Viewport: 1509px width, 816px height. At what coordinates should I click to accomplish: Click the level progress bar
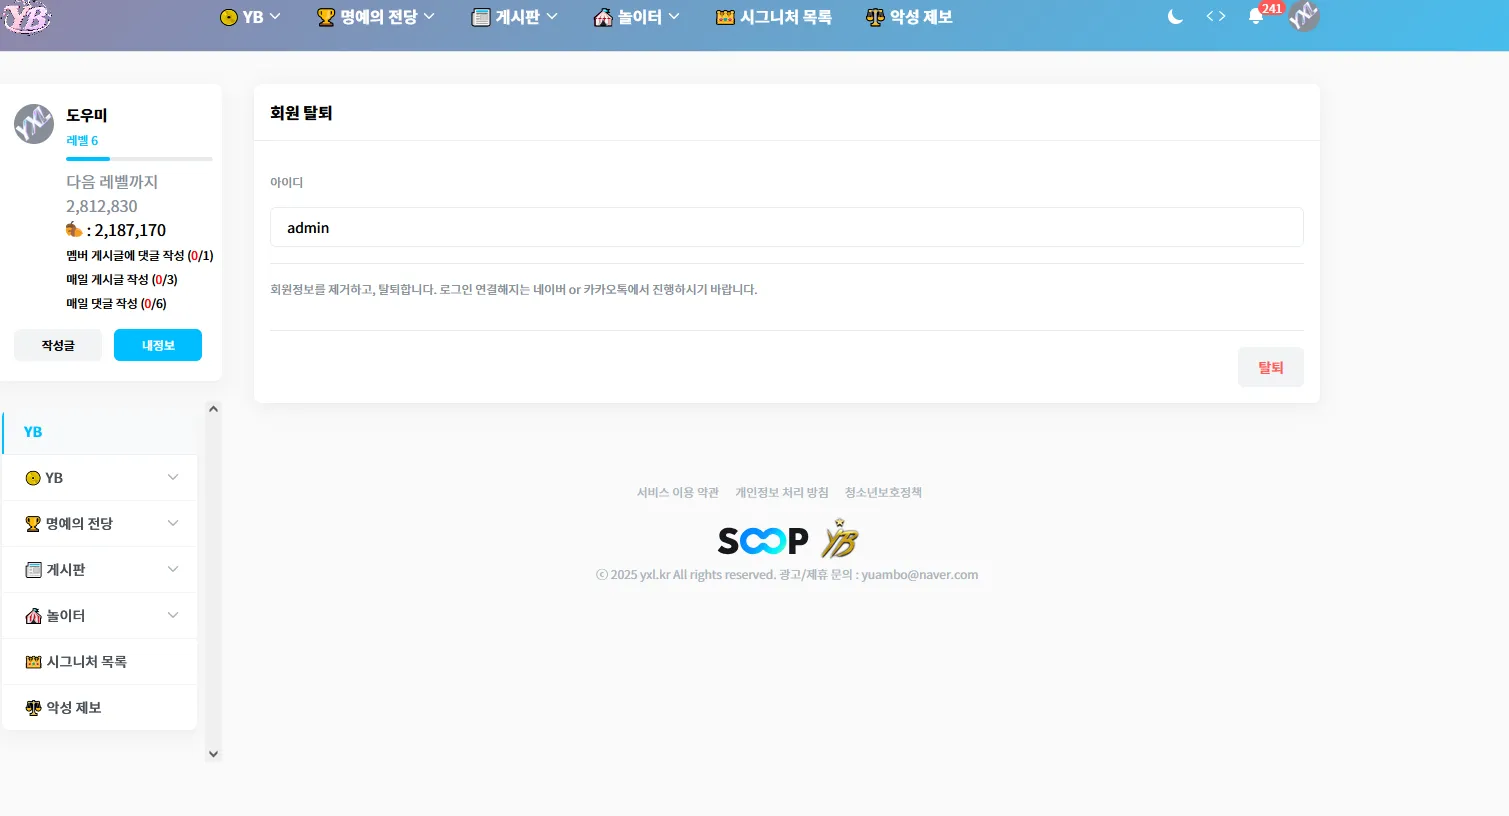pyautogui.click(x=139, y=159)
